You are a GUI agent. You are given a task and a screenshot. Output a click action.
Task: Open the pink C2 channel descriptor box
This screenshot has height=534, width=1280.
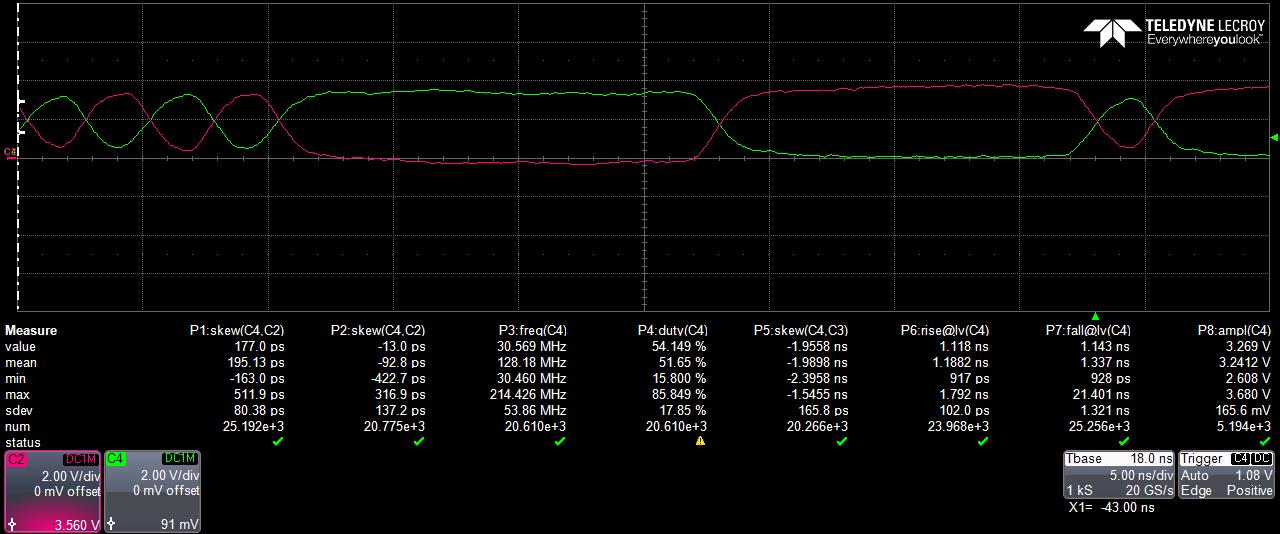pyautogui.click(x=53, y=491)
